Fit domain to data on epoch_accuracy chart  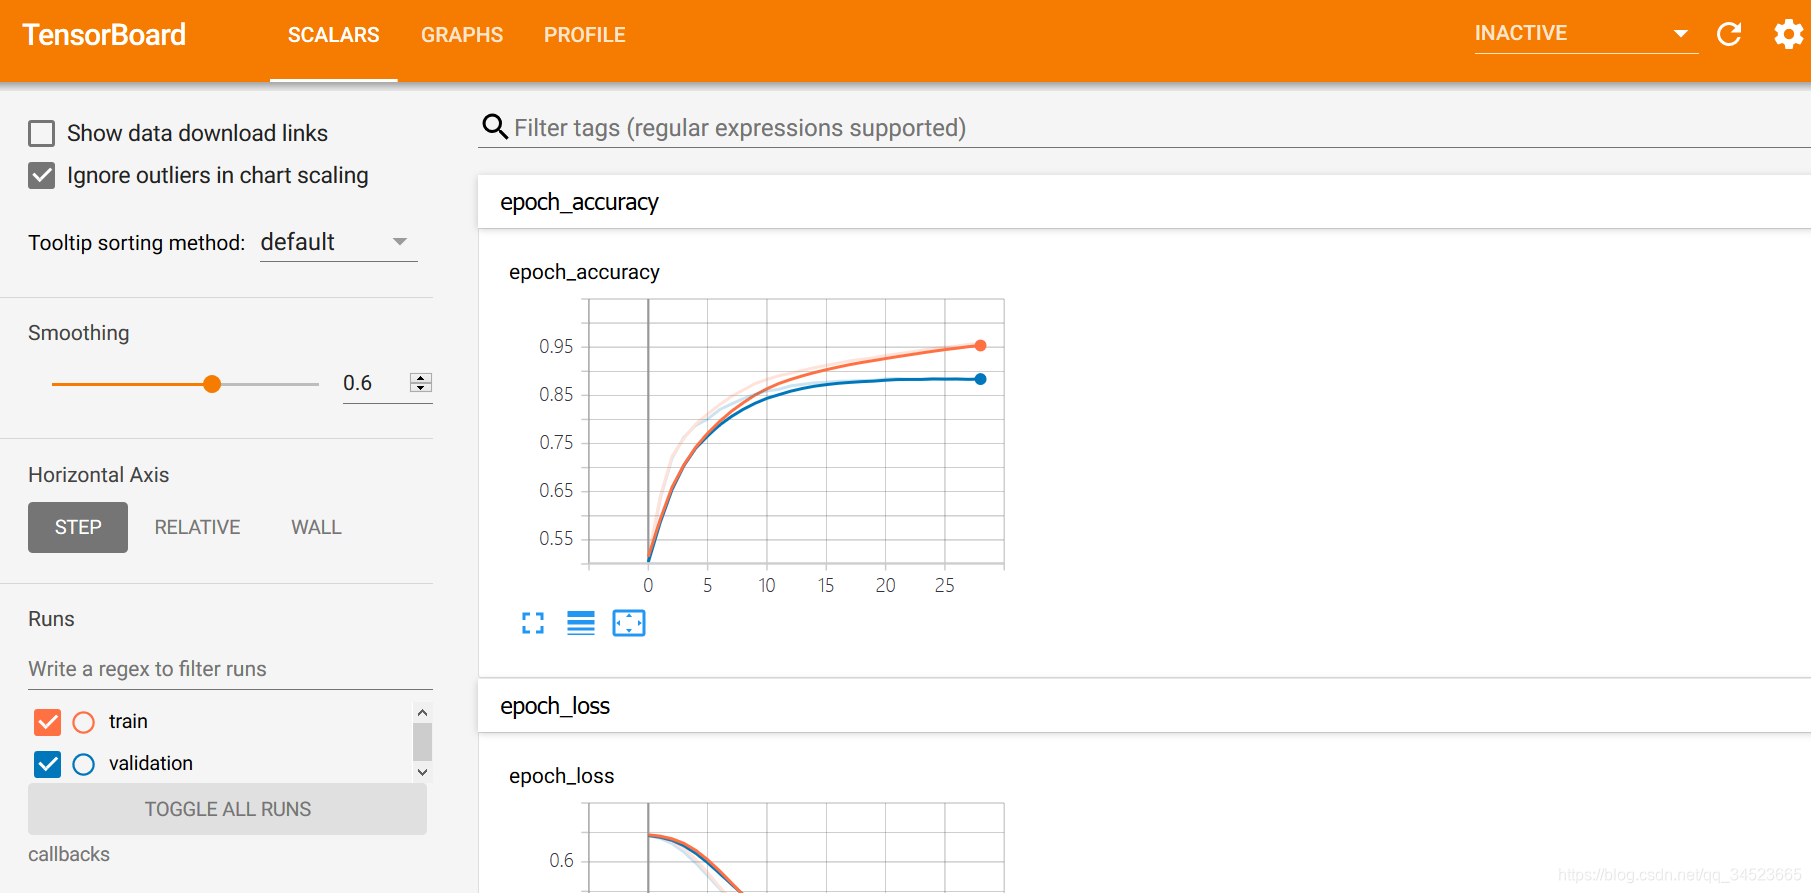tap(629, 623)
